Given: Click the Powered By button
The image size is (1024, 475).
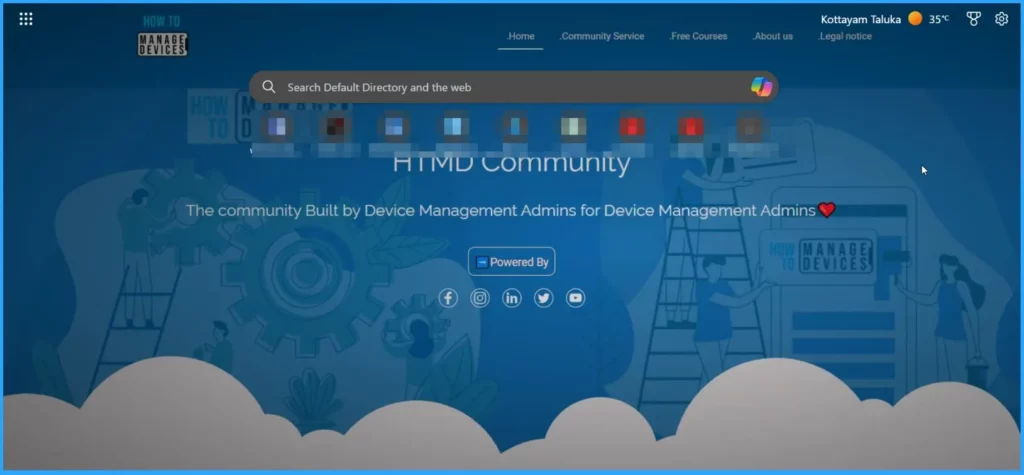Looking at the screenshot, I should (512, 262).
